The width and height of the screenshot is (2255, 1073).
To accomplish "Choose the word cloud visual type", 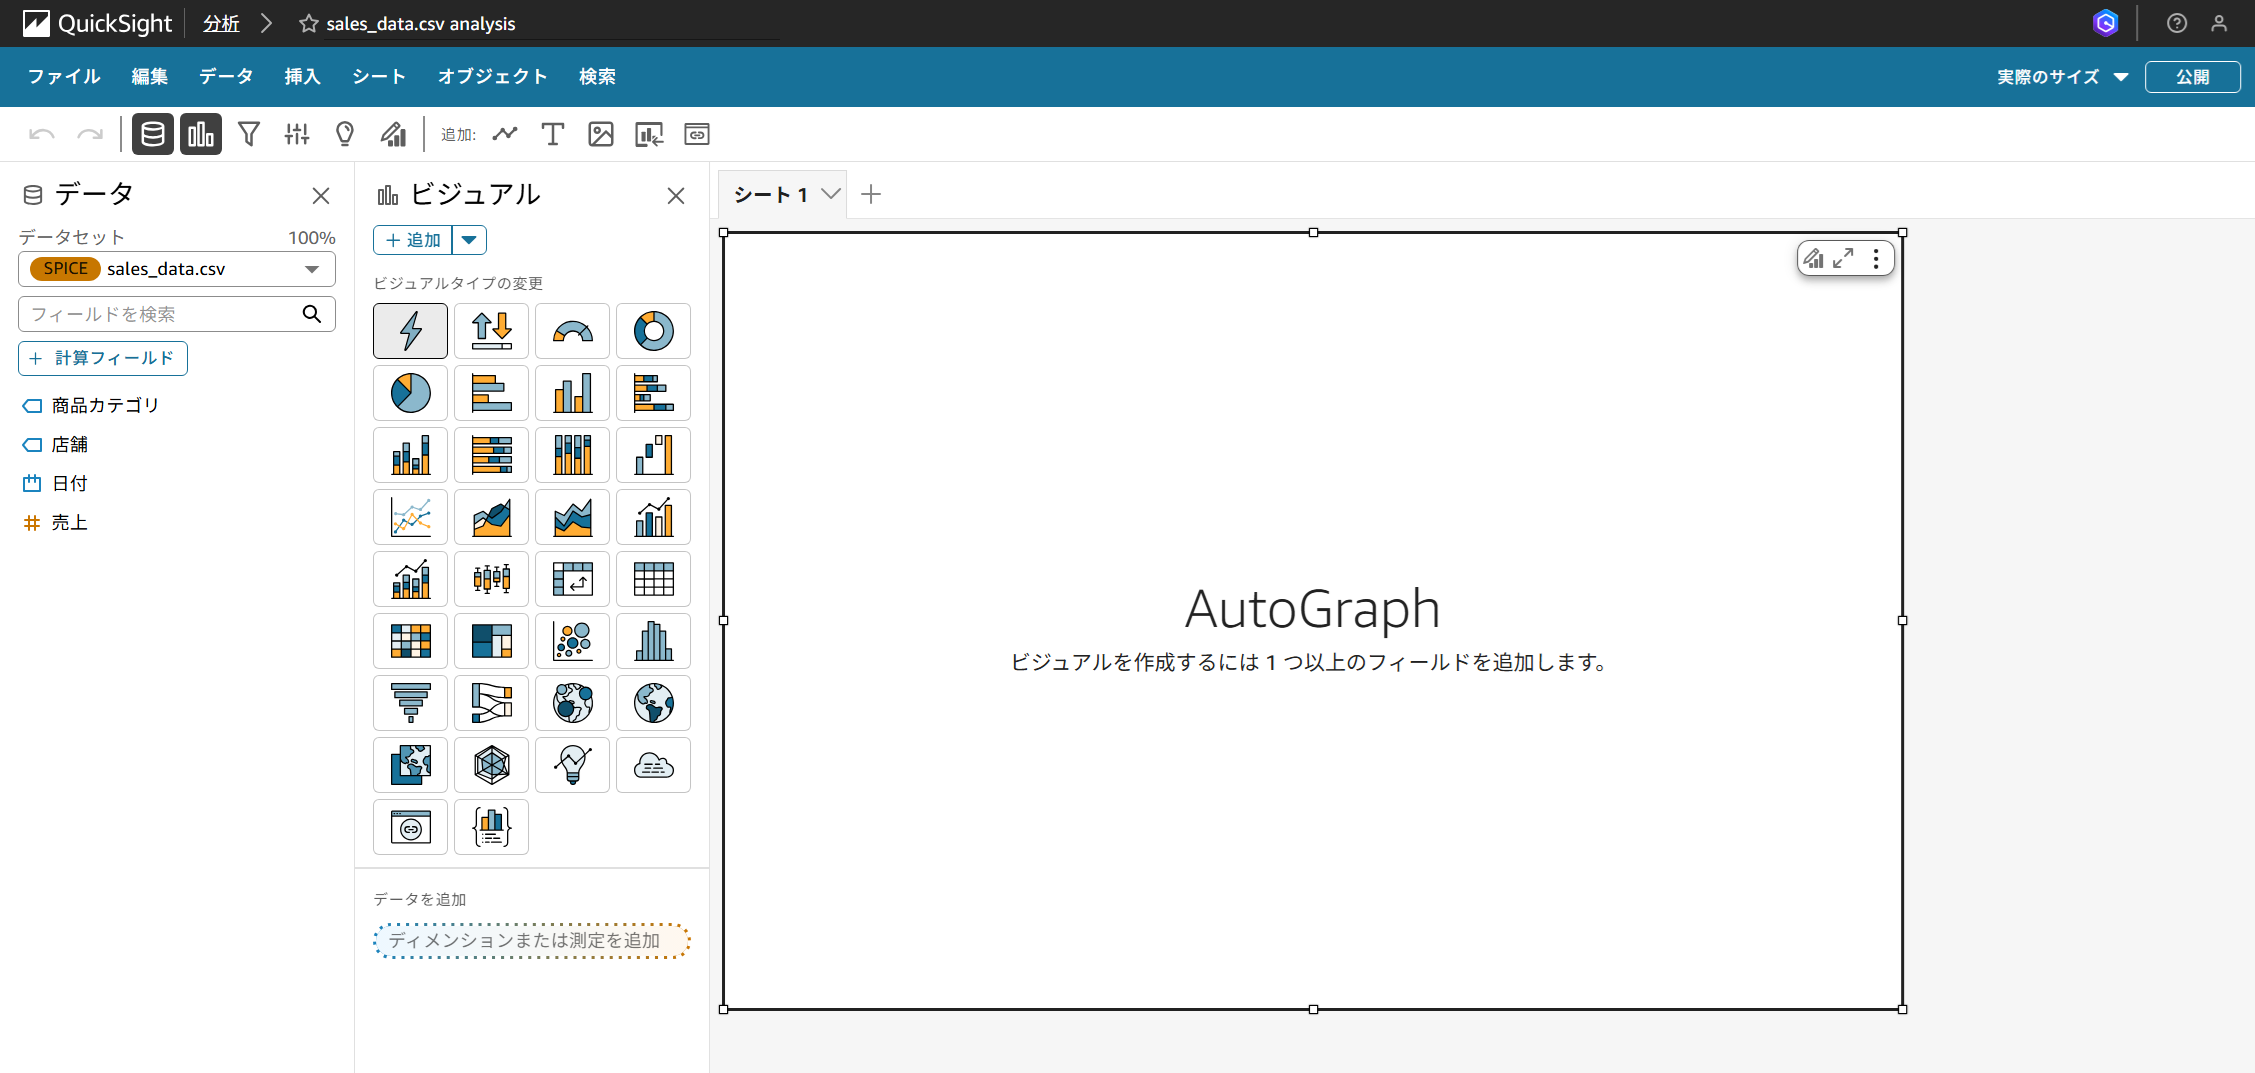I will 653,765.
